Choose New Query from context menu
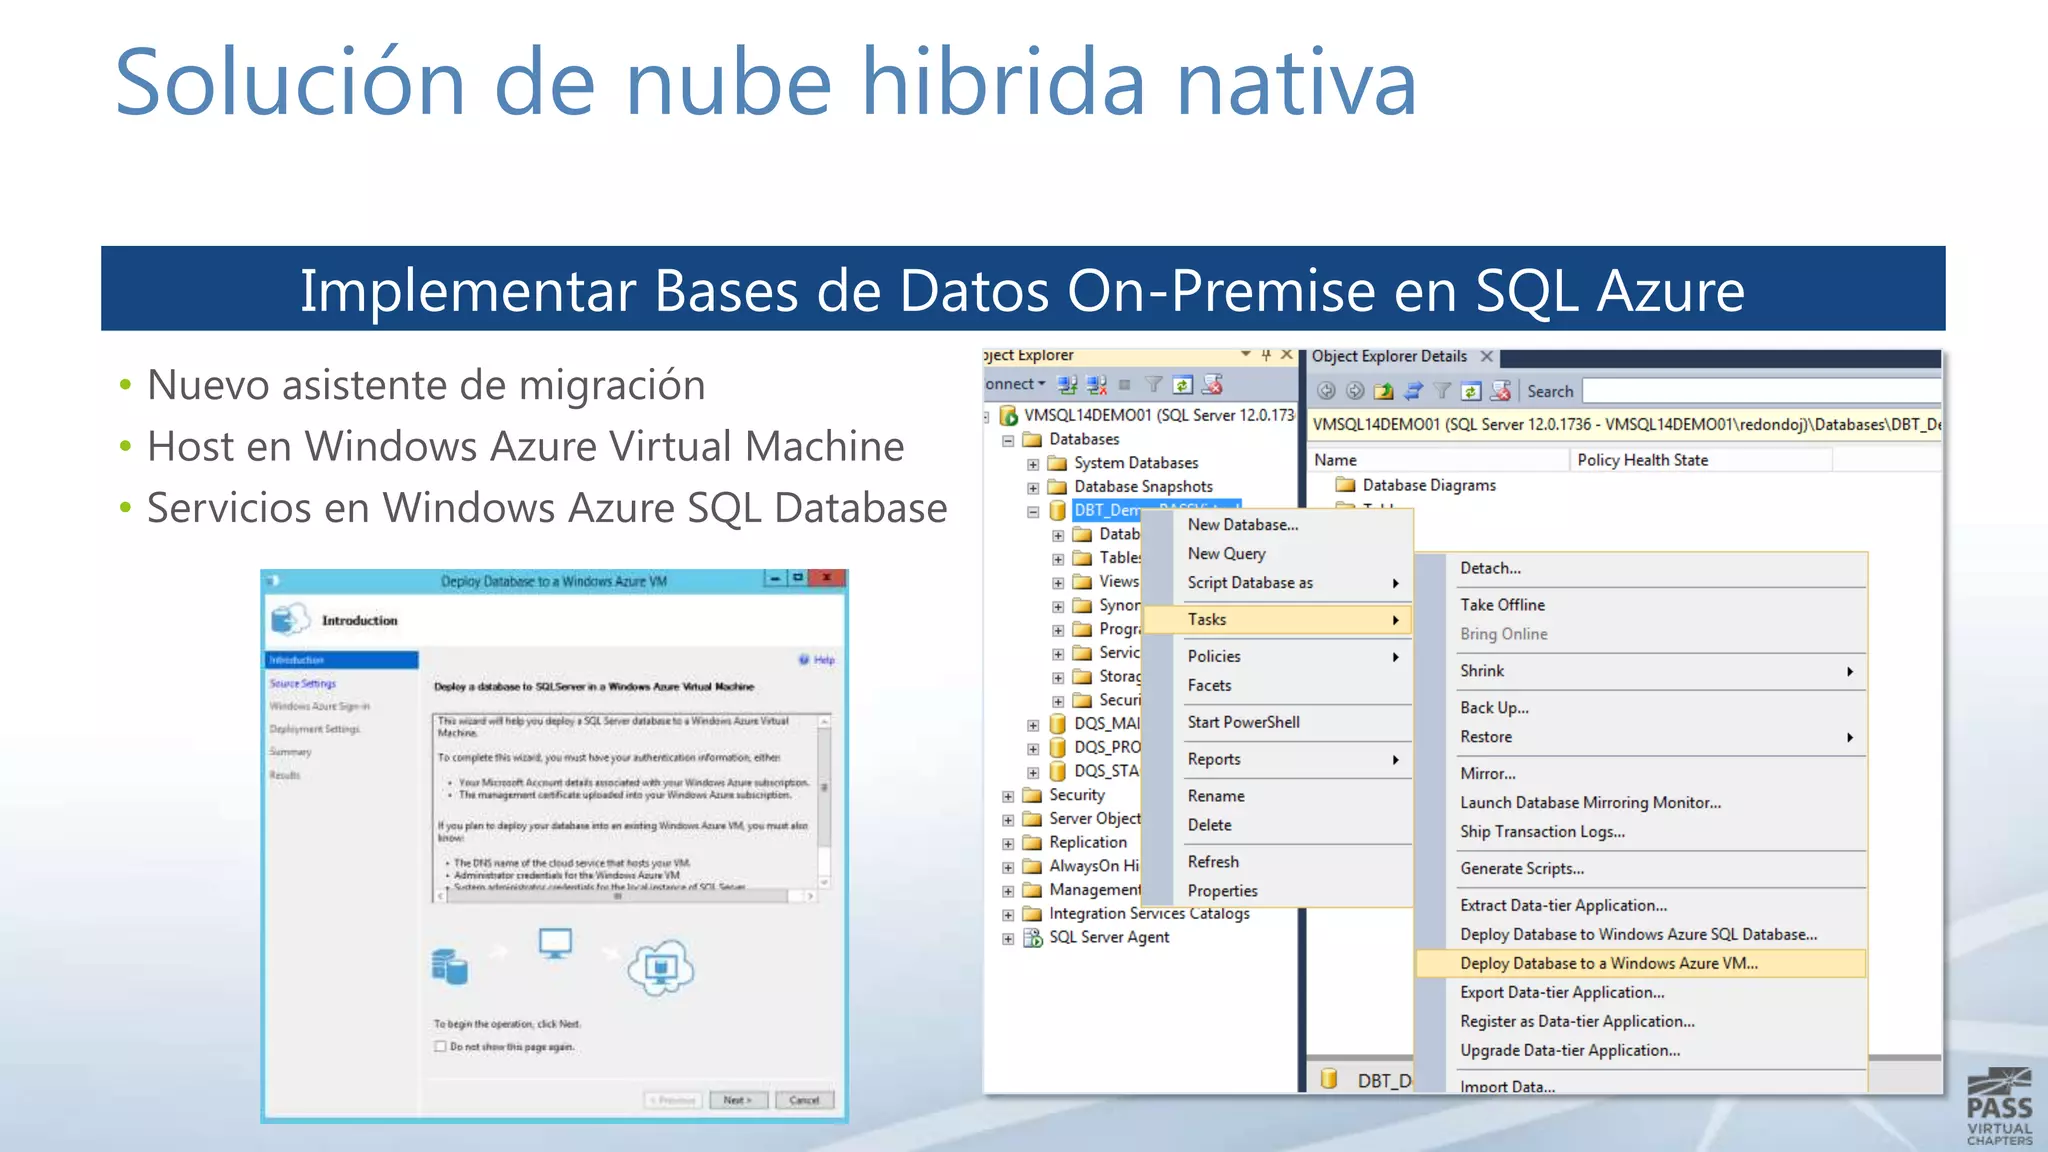Viewport: 2048px width, 1152px height. pyautogui.click(x=1278, y=553)
